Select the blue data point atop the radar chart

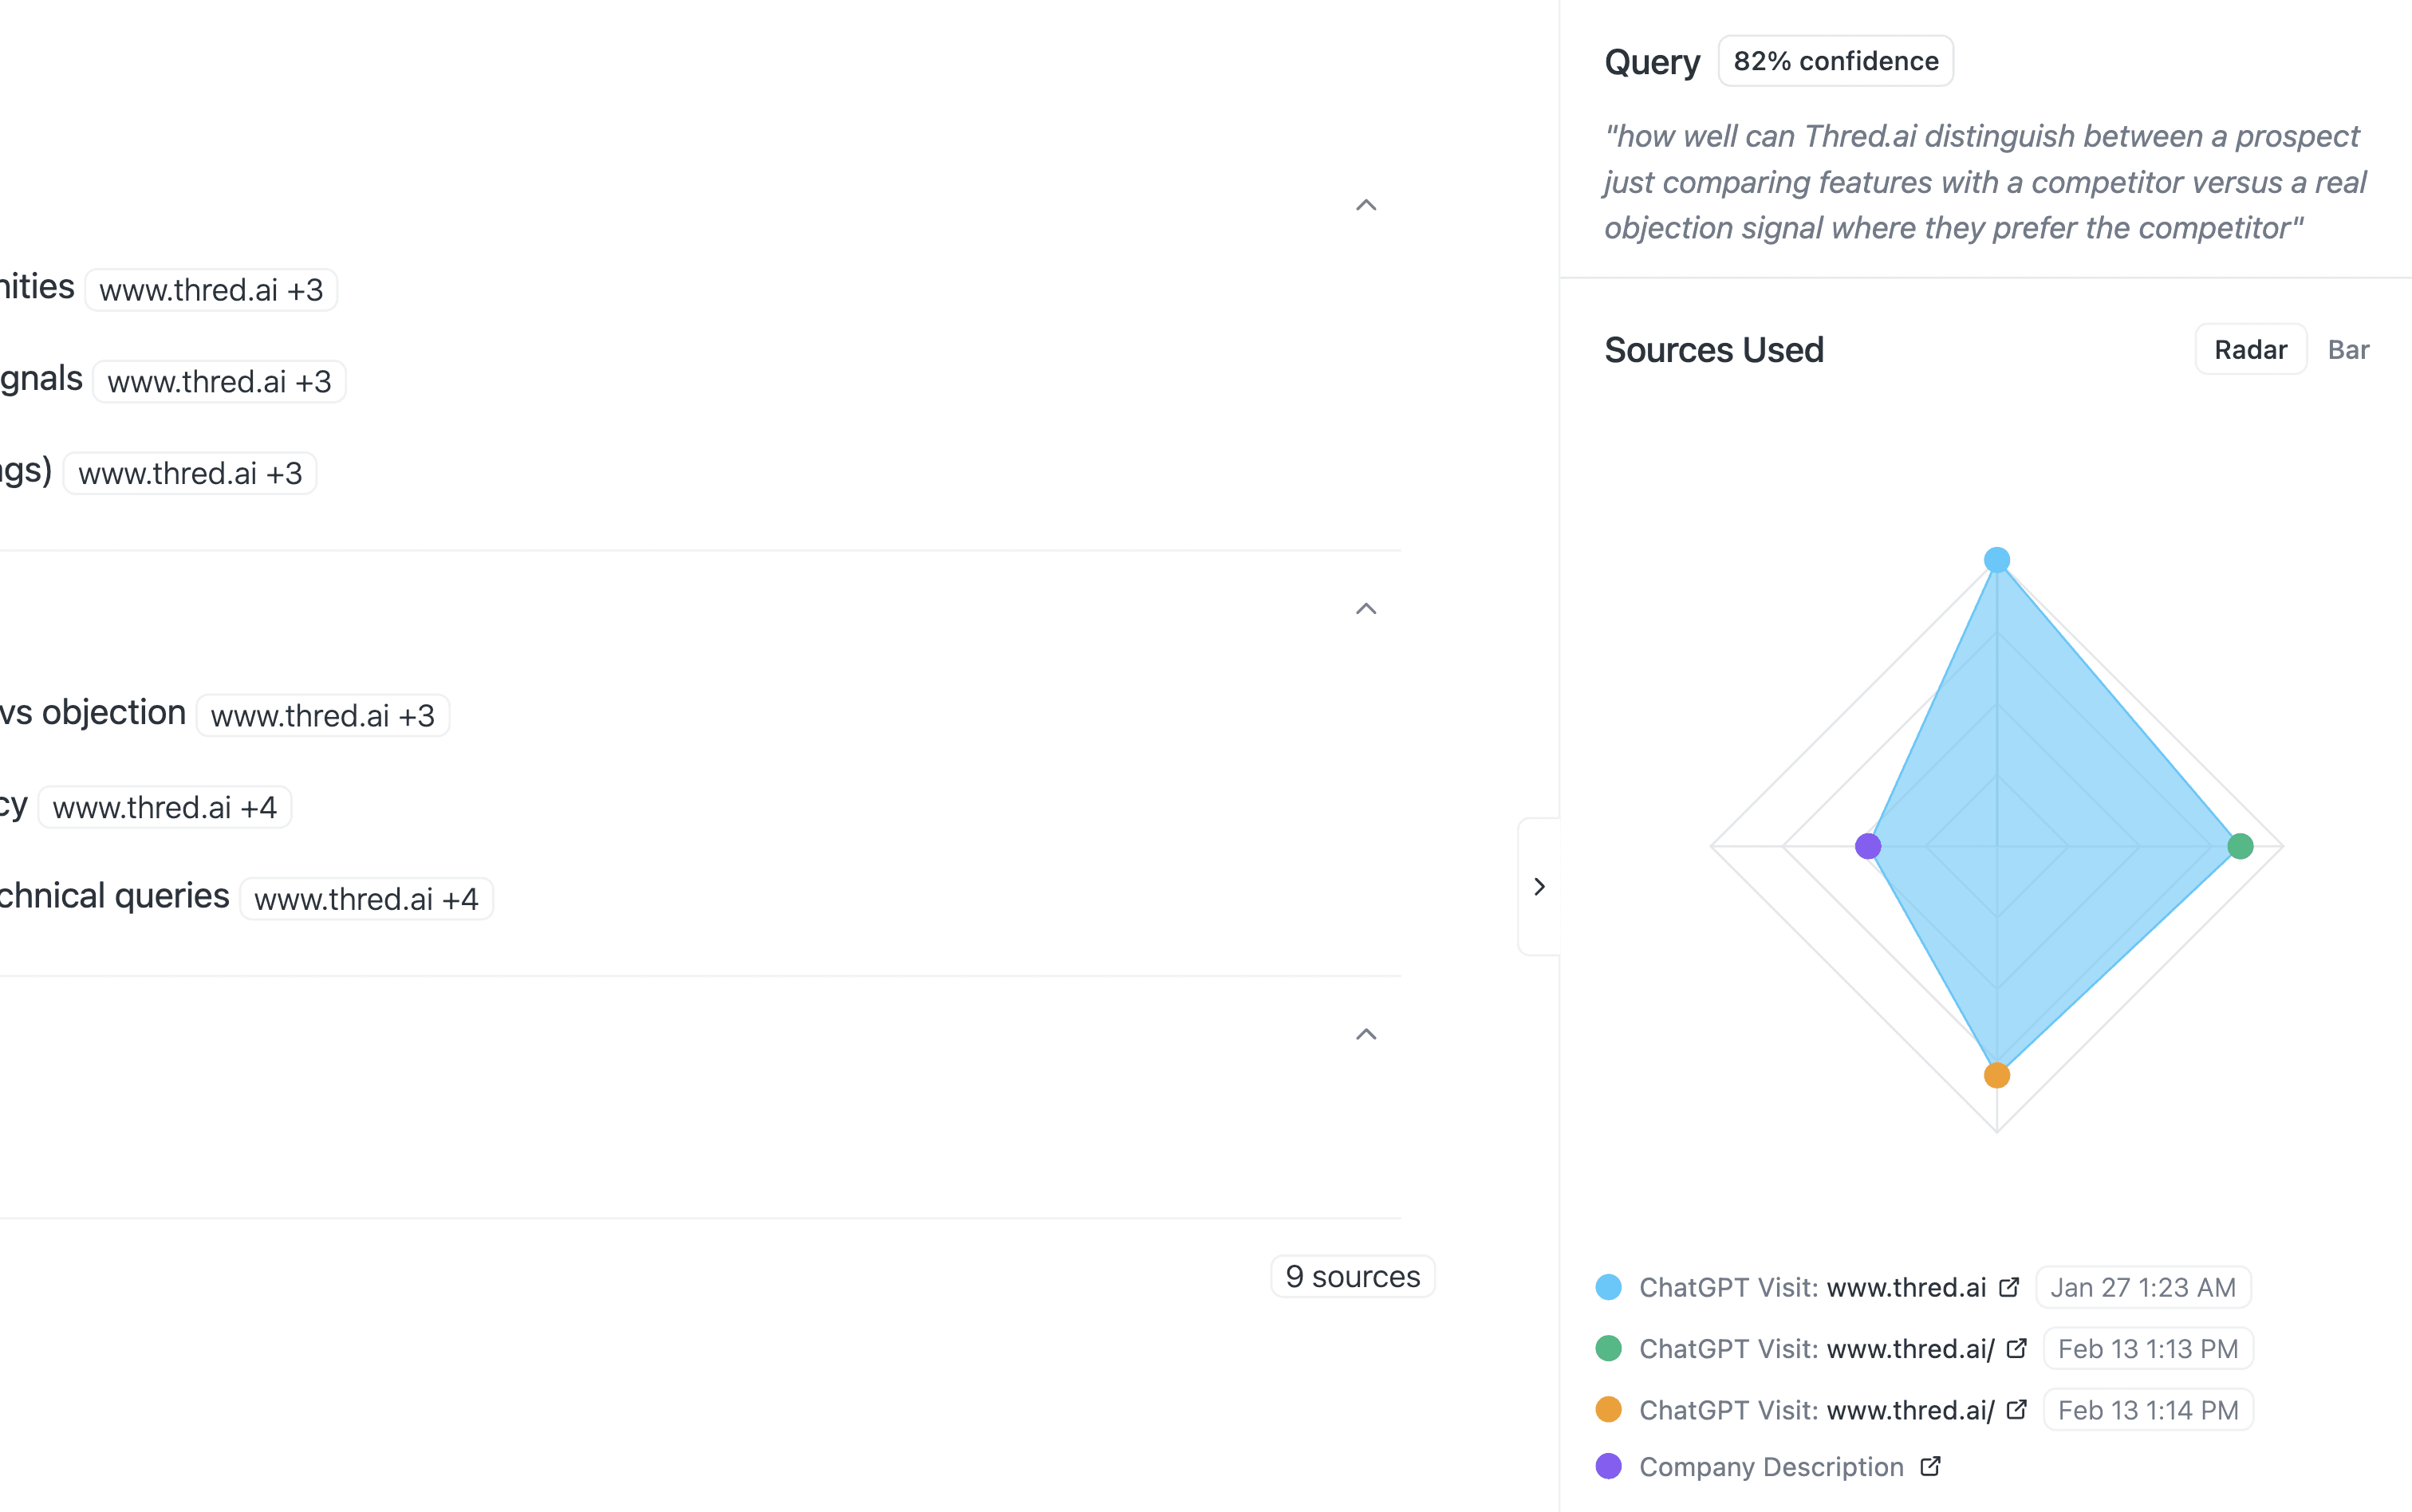click(x=1996, y=560)
